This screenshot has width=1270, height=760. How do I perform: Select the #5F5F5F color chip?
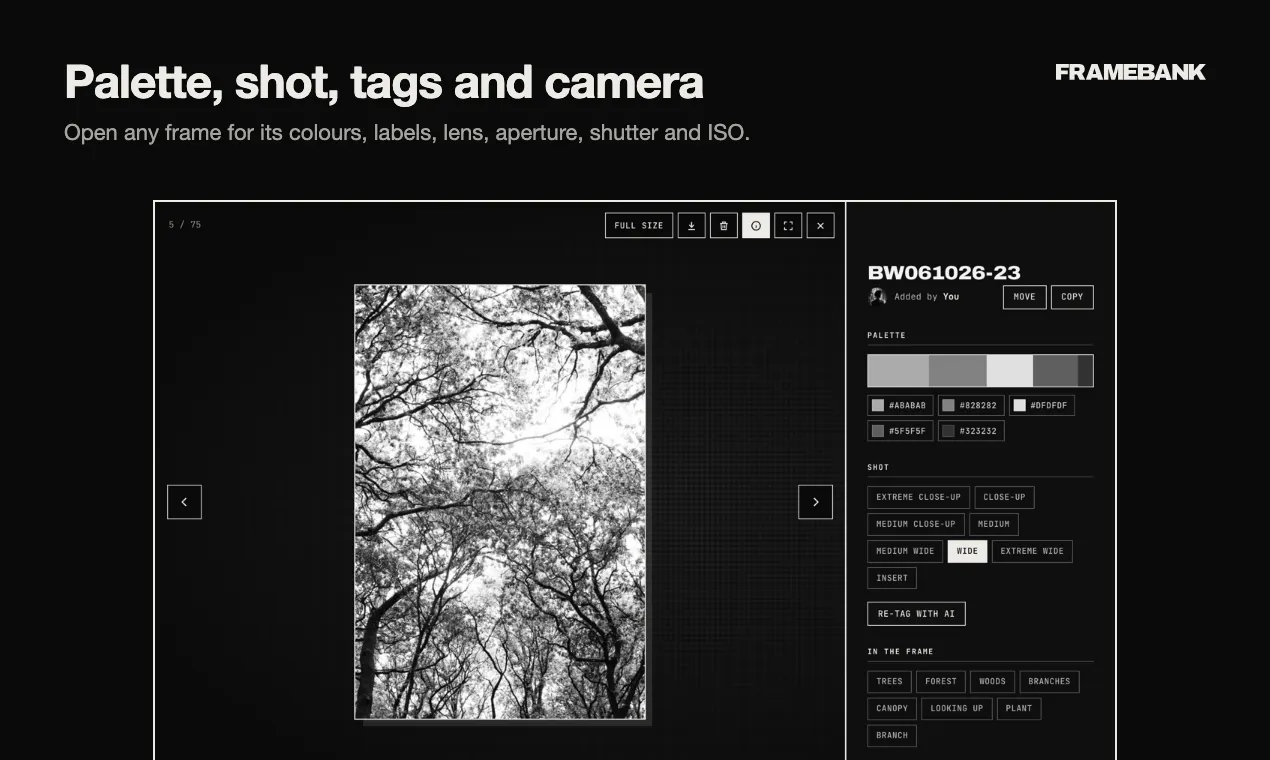coord(900,431)
